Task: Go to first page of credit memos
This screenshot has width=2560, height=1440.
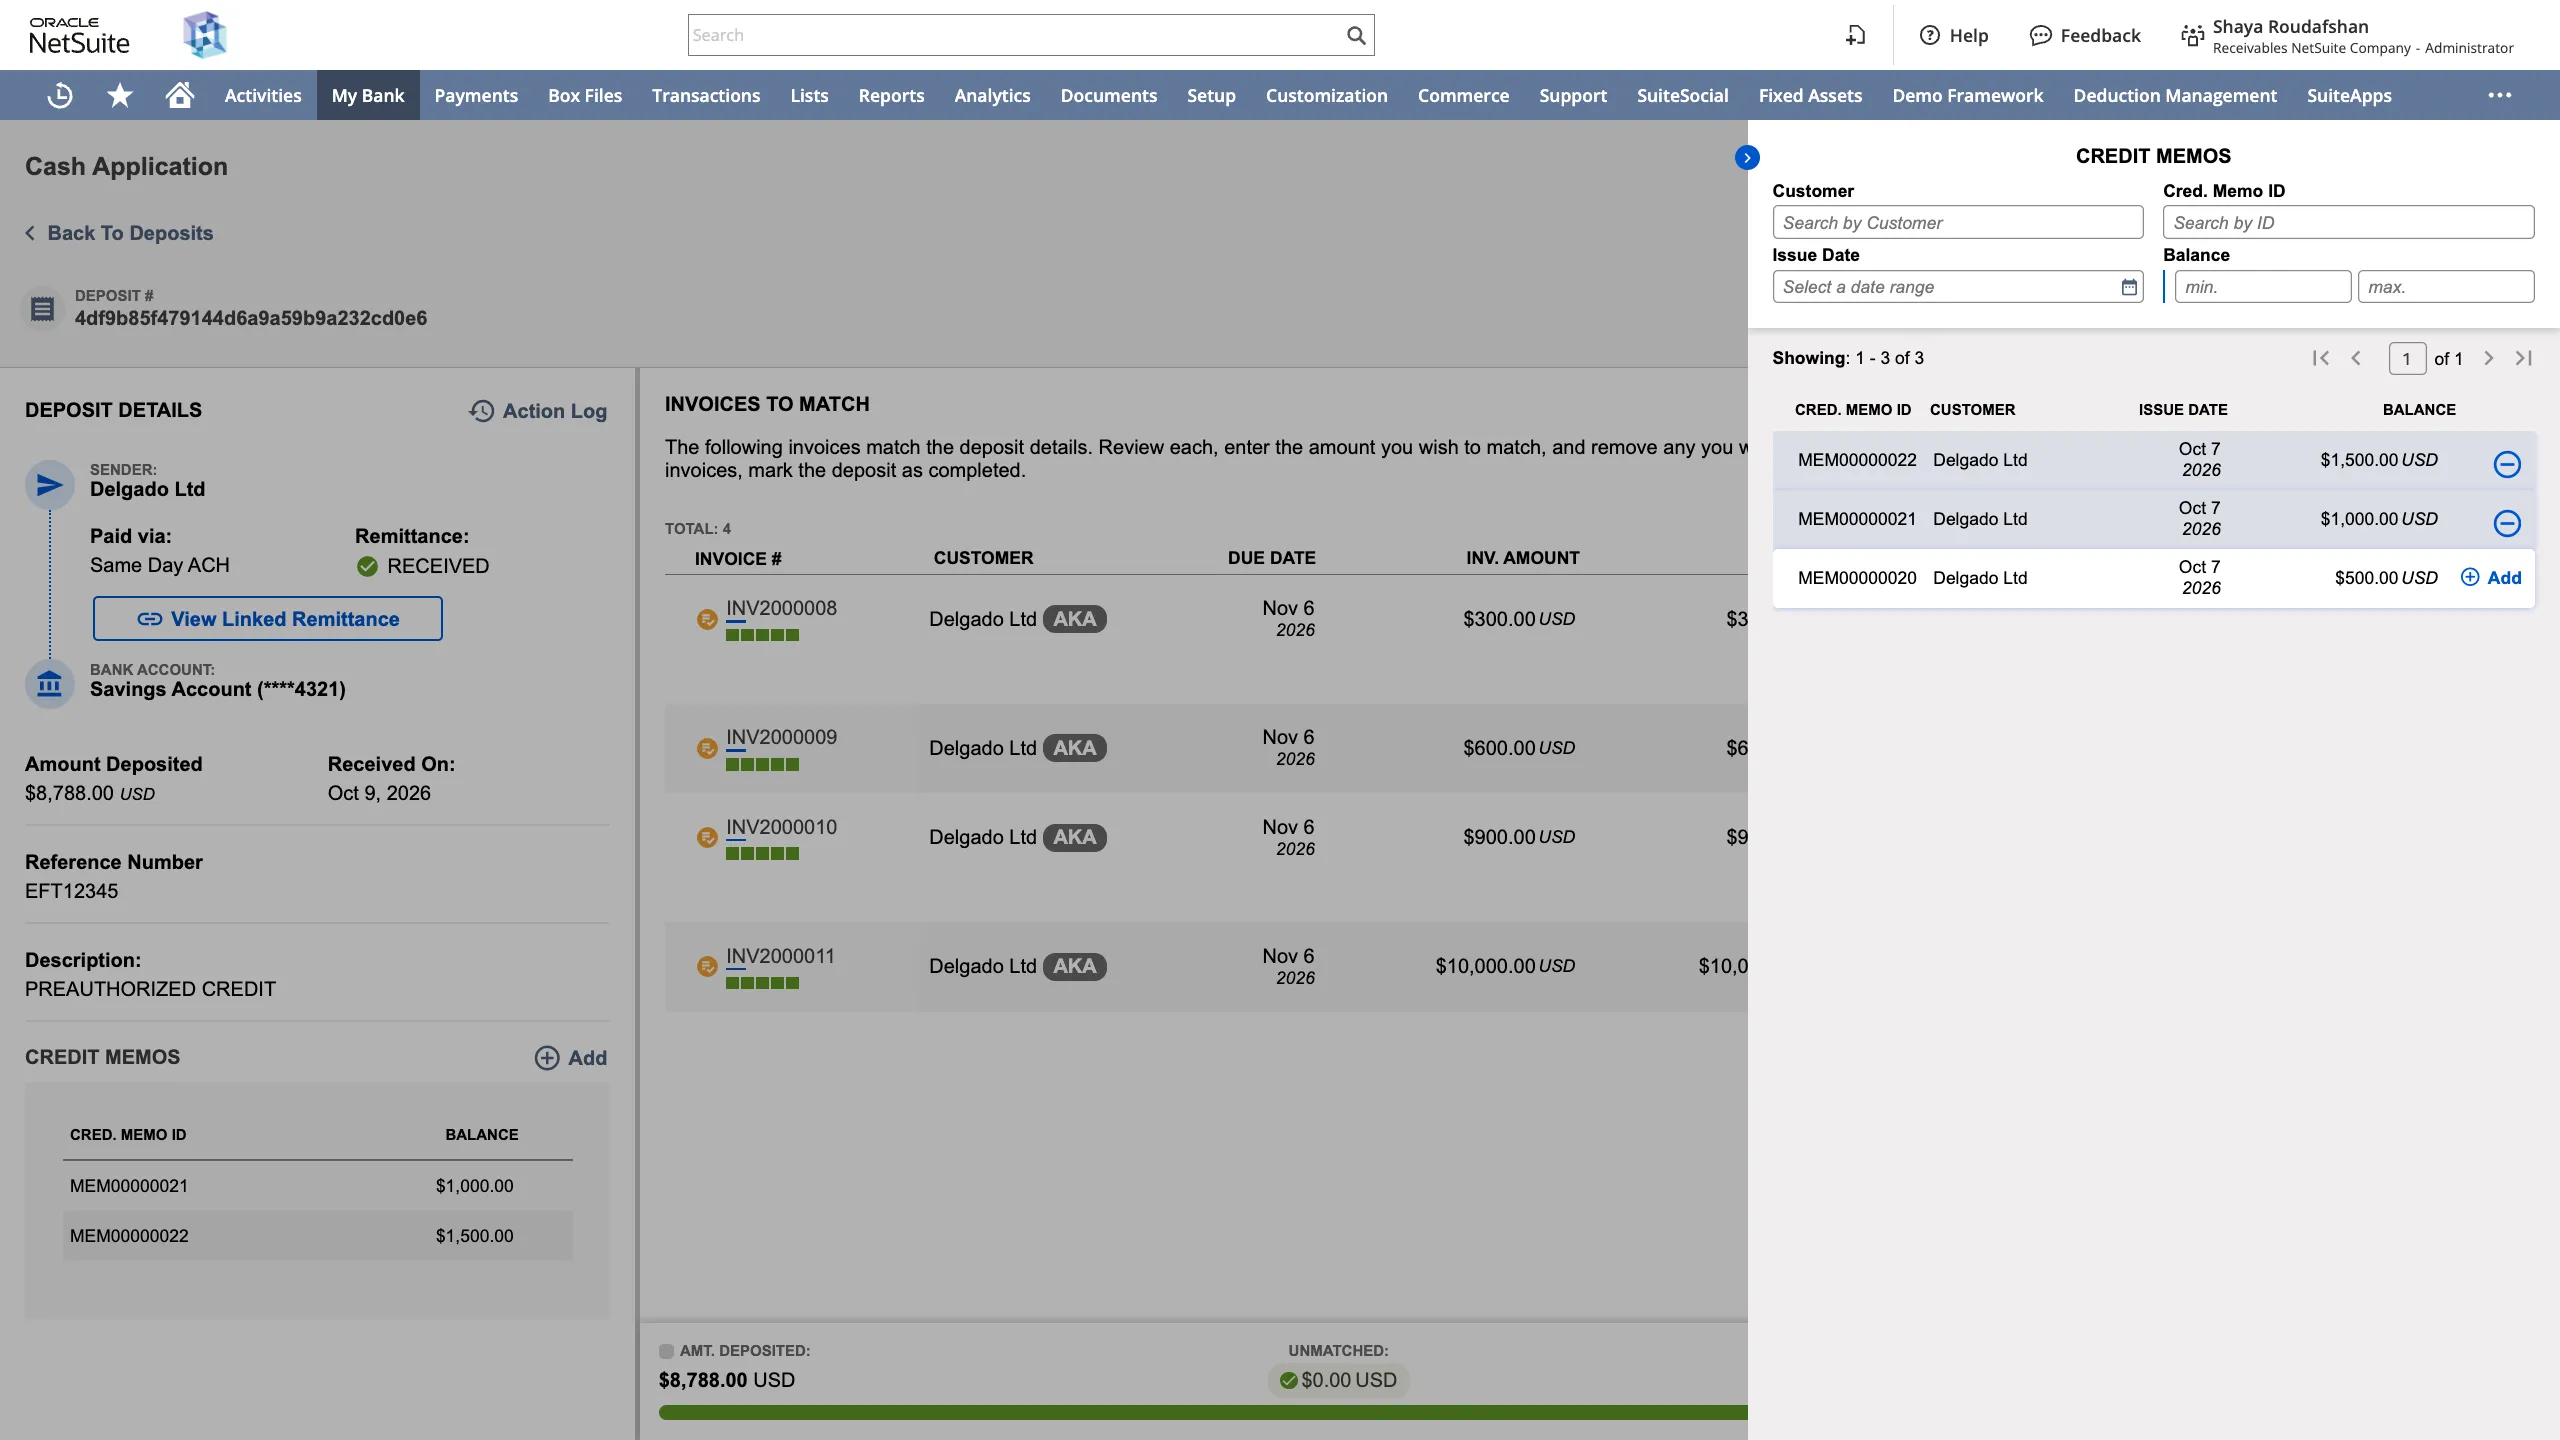Action: coord(2321,358)
